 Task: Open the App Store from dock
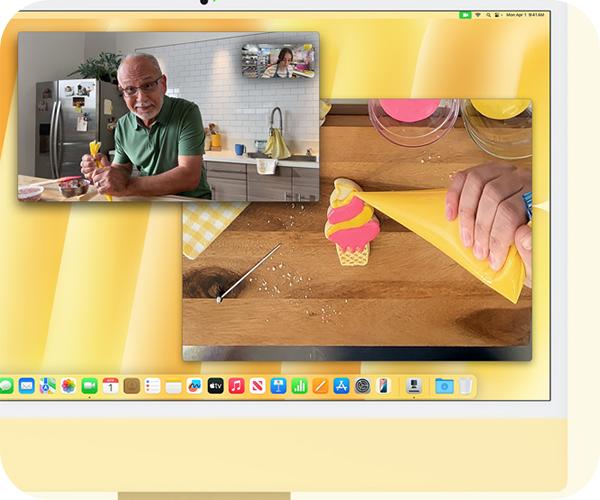point(341,386)
